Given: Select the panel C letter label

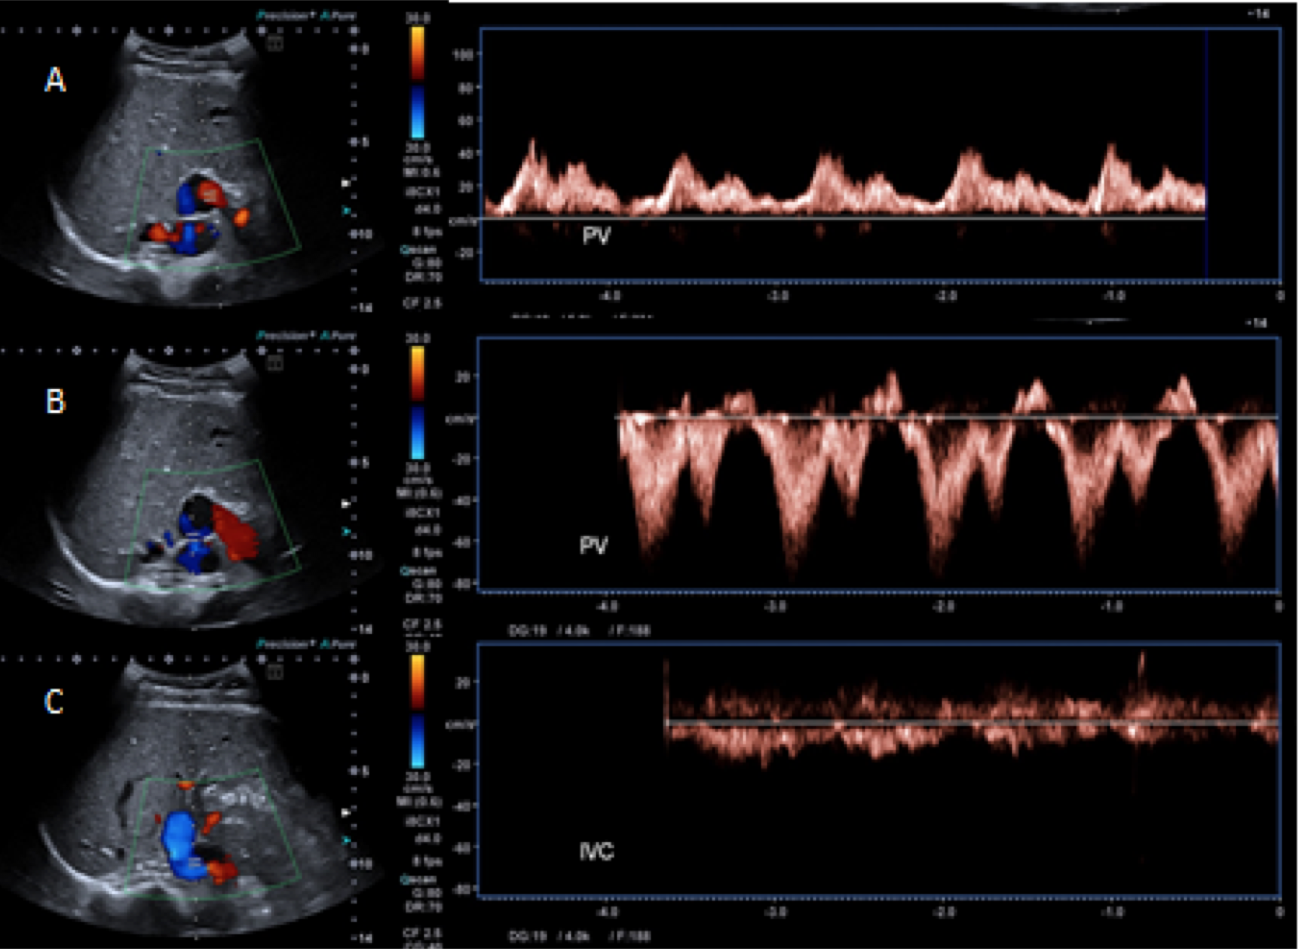Looking at the screenshot, I should pos(55,702).
